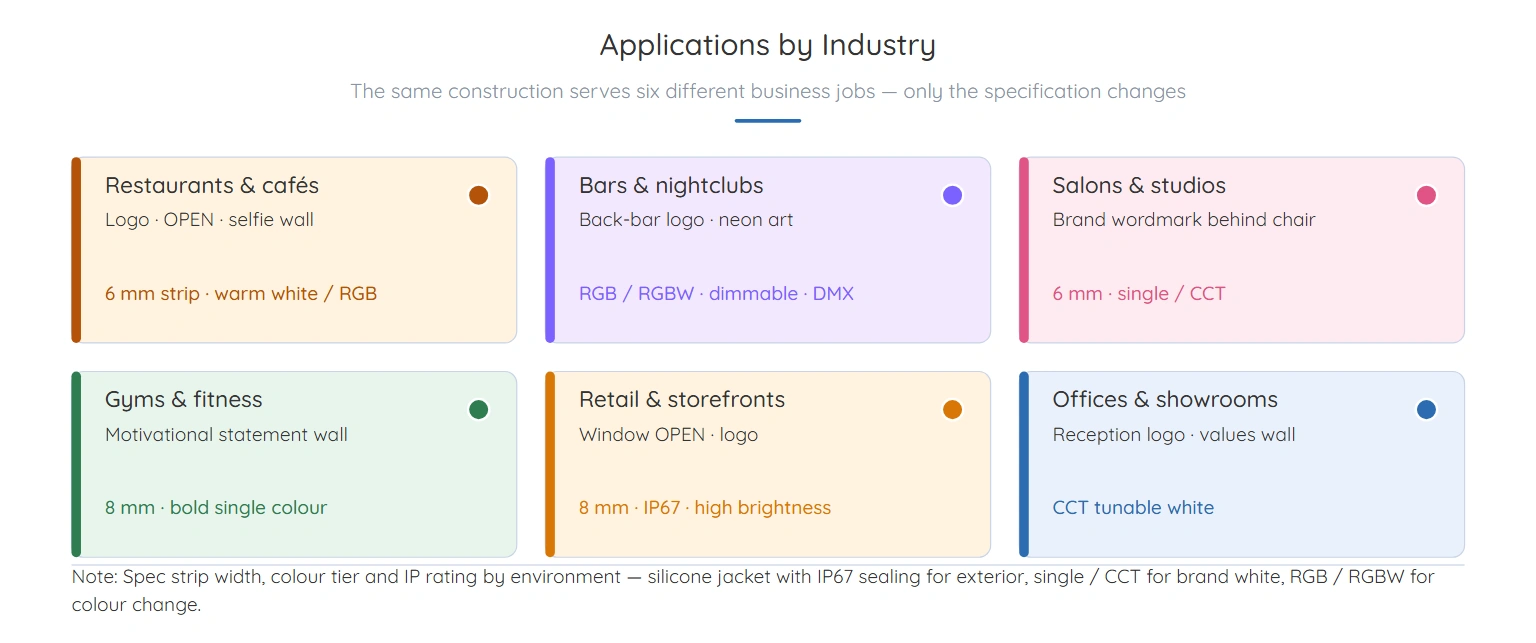Choose the Offices & showrooms heading
The height and width of the screenshot is (643, 1536).
[x=1165, y=400]
